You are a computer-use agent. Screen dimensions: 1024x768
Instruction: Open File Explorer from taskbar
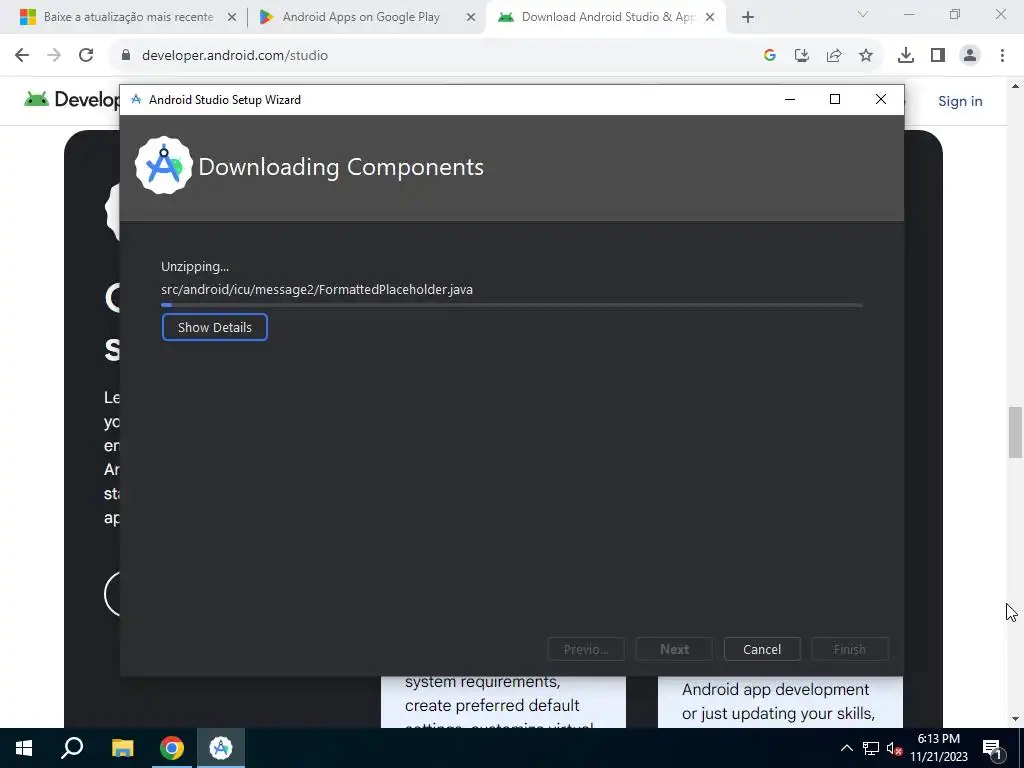click(x=122, y=748)
